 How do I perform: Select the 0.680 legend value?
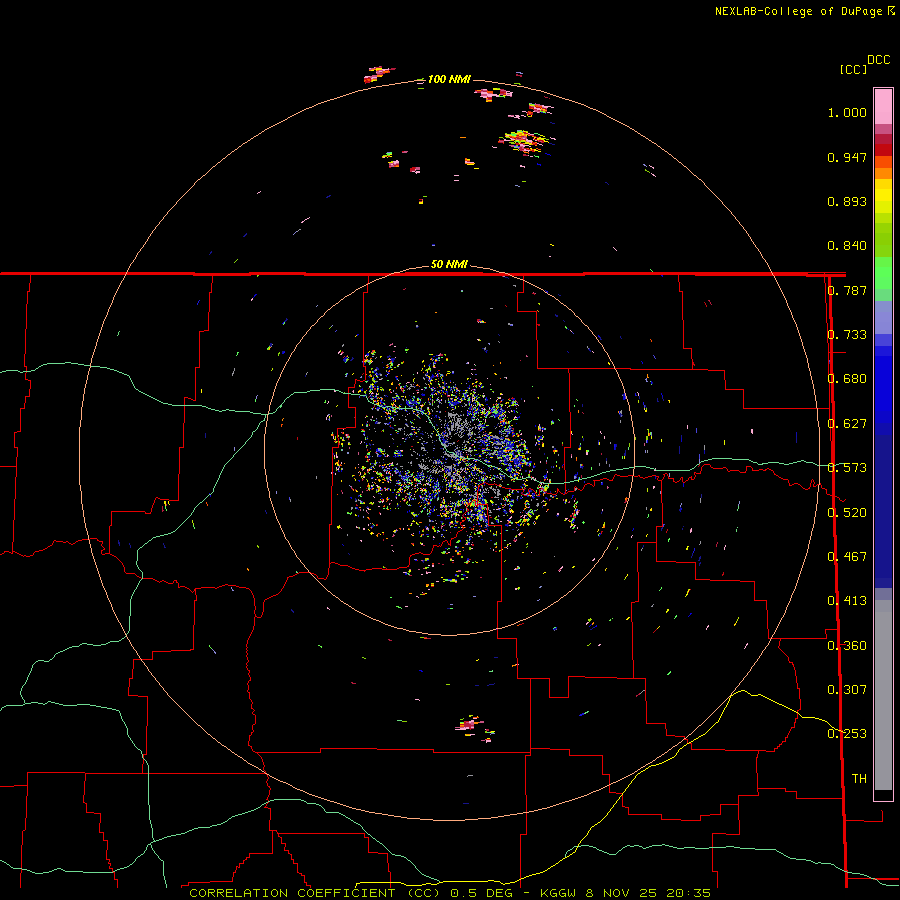847,379
